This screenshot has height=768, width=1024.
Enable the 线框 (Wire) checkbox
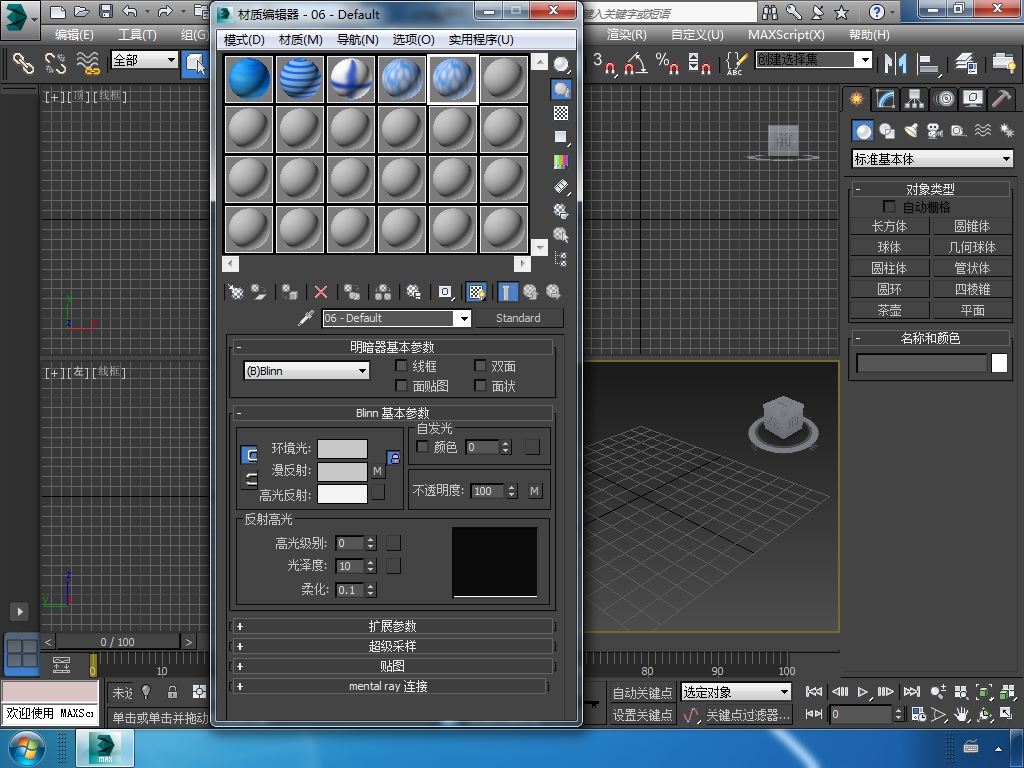(x=402, y=366)
